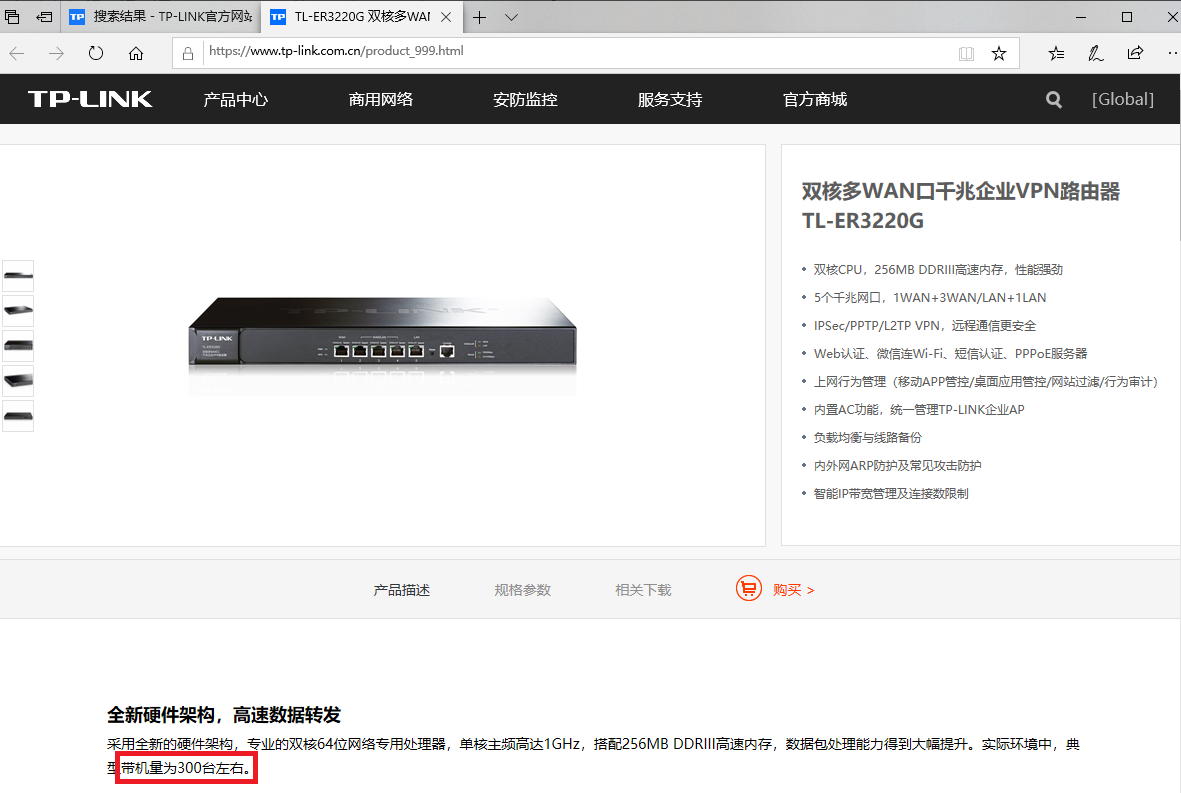This screenshot has height=793, width=1181.
Task: Open the favorites hub icon
Action: [x=1056, y=53]
